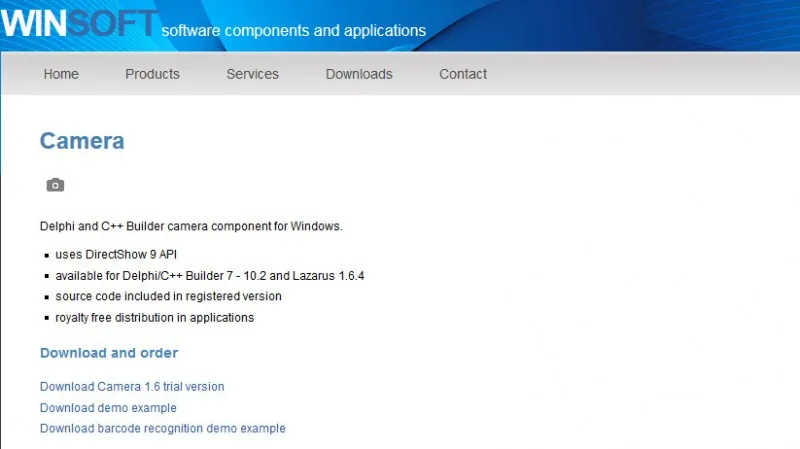The height and width of the screenshot is (449, 800).
Task: Open the Products menu item
Action: (x=152, y=74)
